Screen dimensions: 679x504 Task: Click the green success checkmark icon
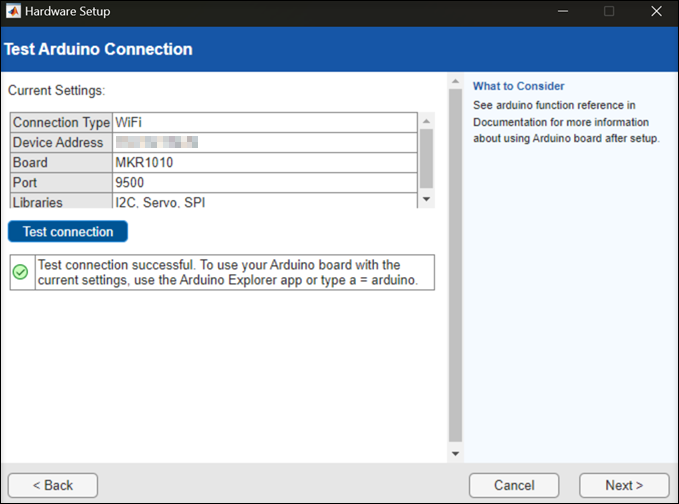20,272
